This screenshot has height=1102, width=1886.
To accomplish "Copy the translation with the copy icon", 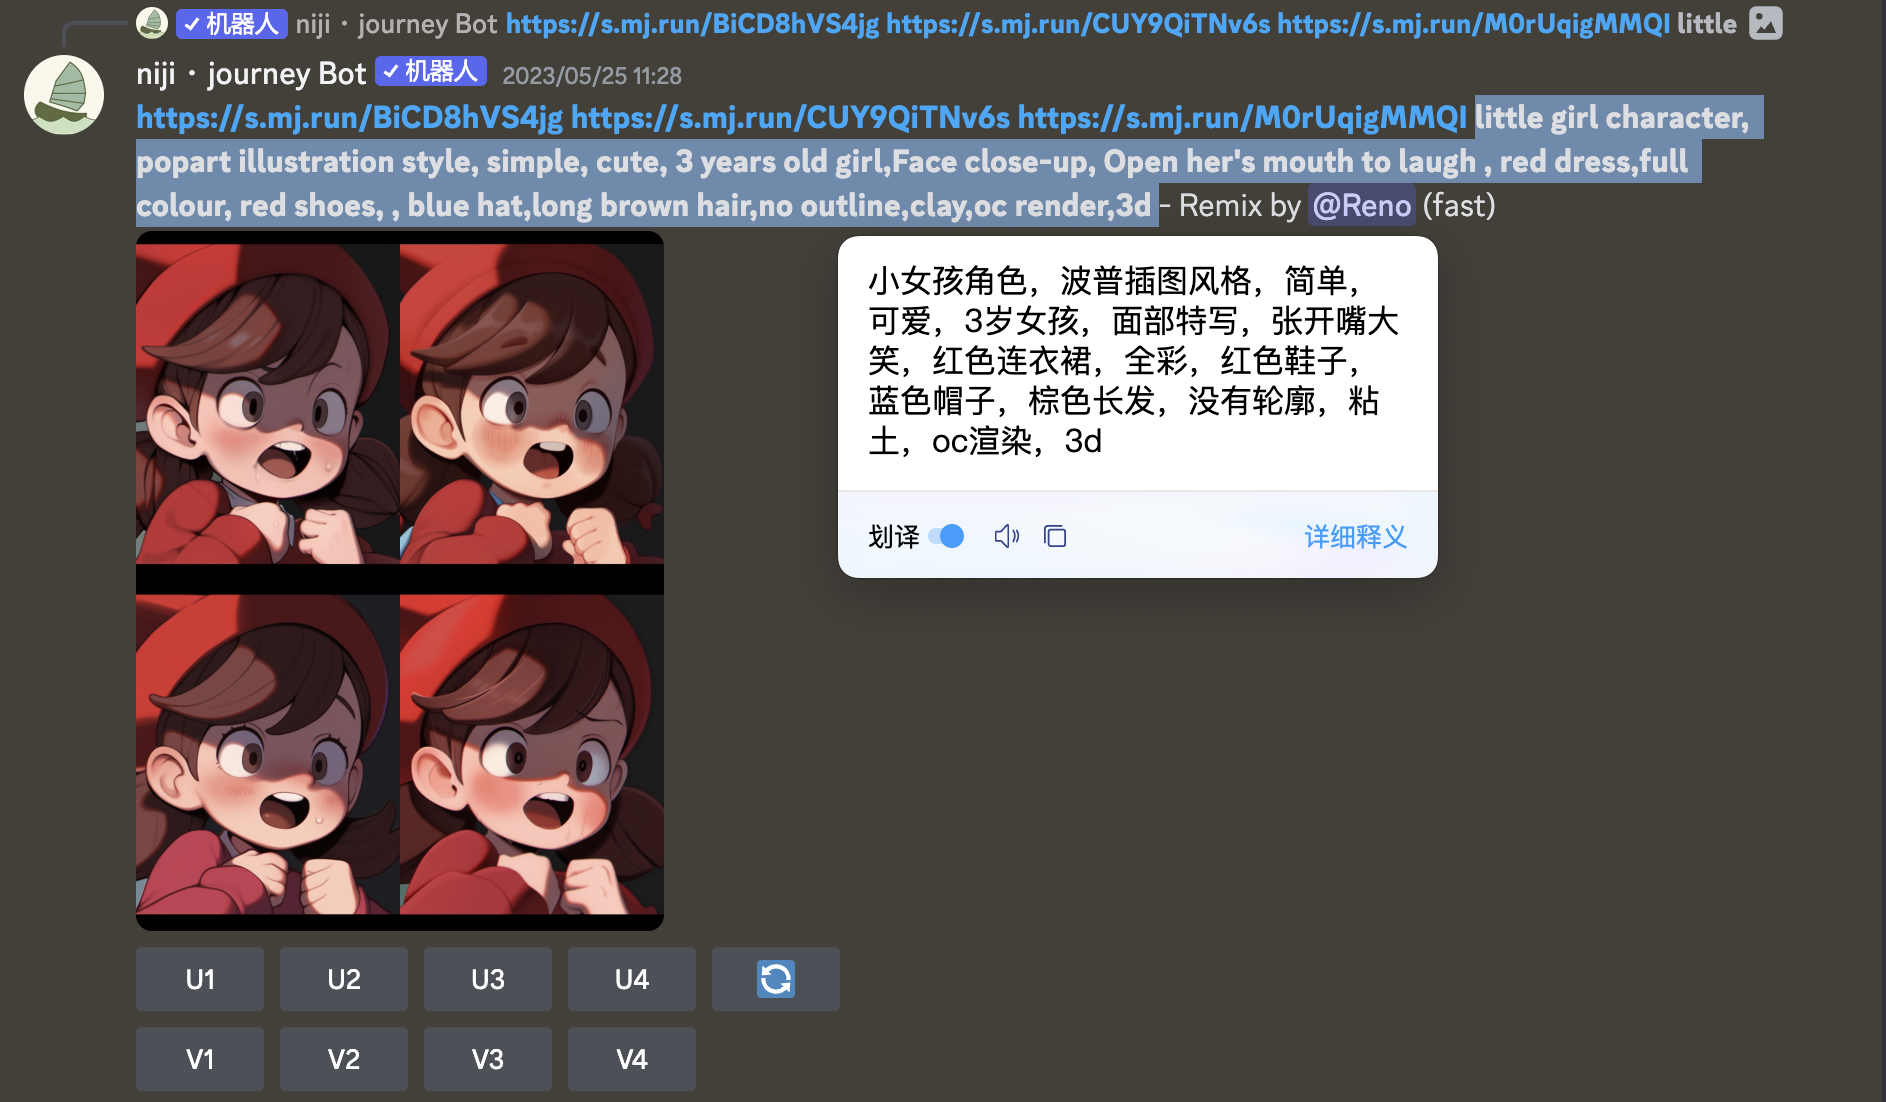I will (1055, 537).
